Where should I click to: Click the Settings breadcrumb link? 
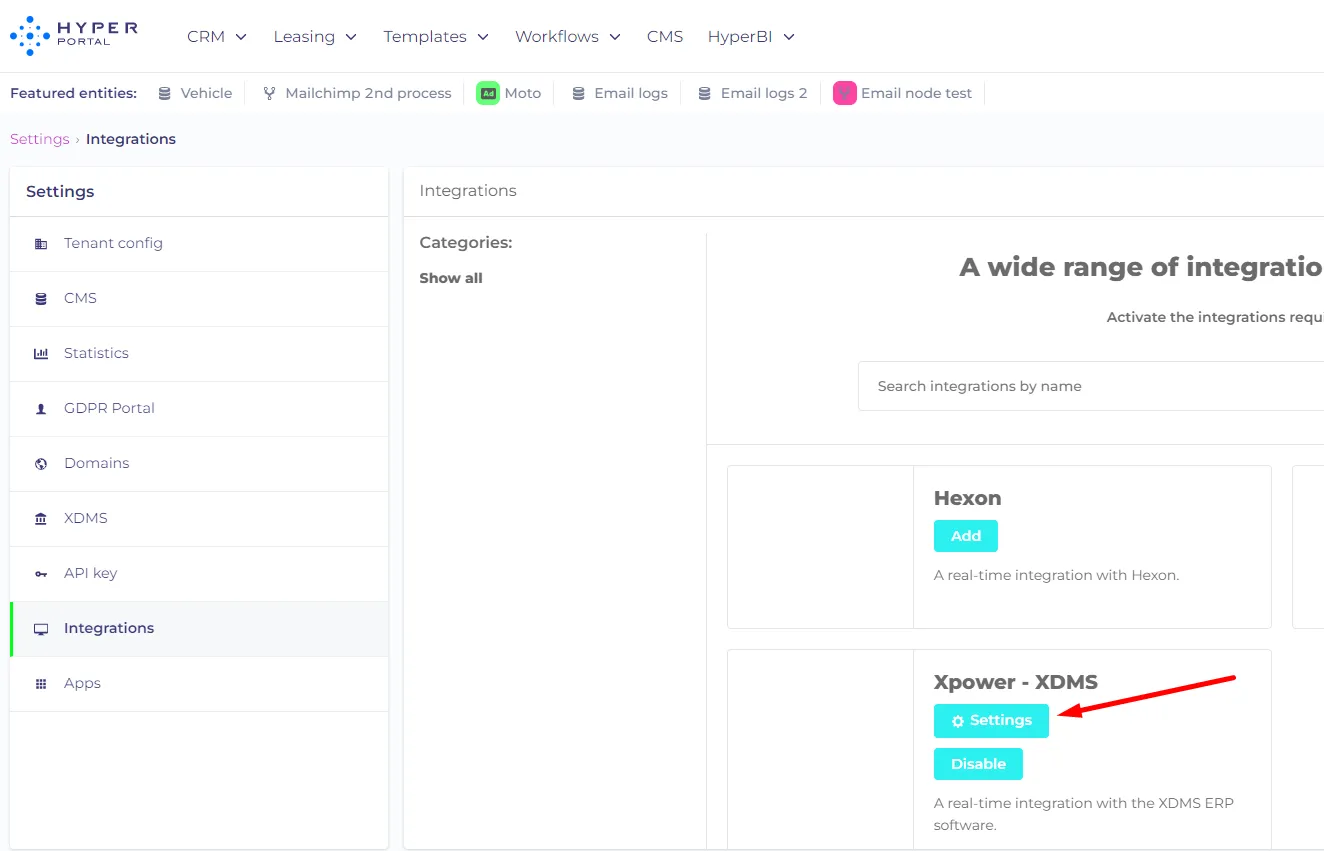click(x=40, y=139)
